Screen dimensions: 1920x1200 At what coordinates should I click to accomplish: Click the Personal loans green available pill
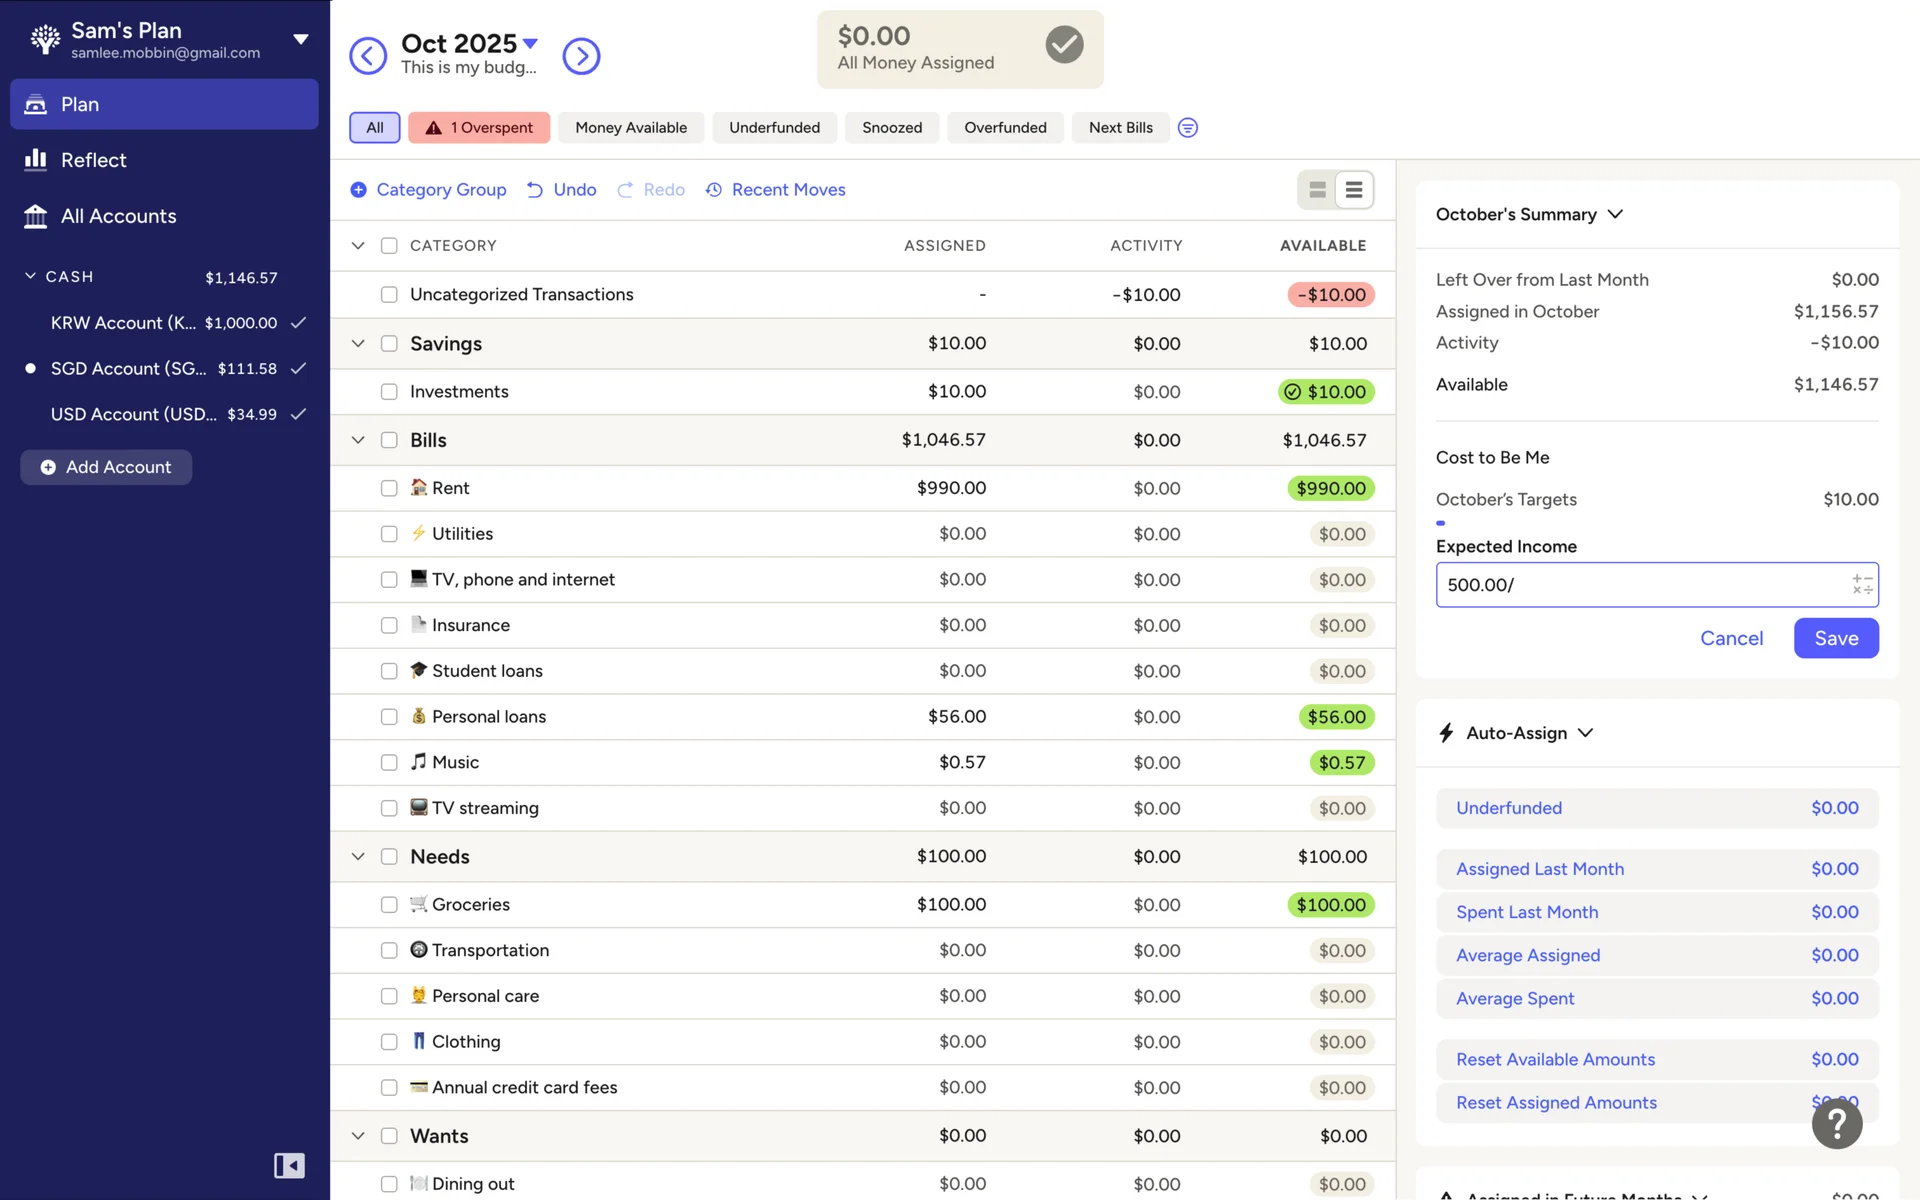click(x=1336, y=717)
